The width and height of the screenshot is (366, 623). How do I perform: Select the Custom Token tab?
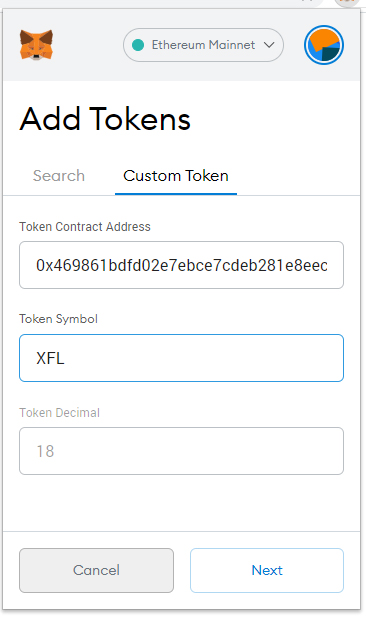tap(176, 176)
